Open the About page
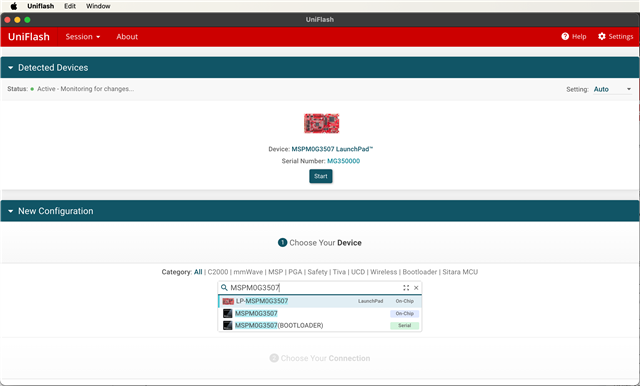This screenshot has width=640, height=386. pyautogui.click(x=127, y=37)
